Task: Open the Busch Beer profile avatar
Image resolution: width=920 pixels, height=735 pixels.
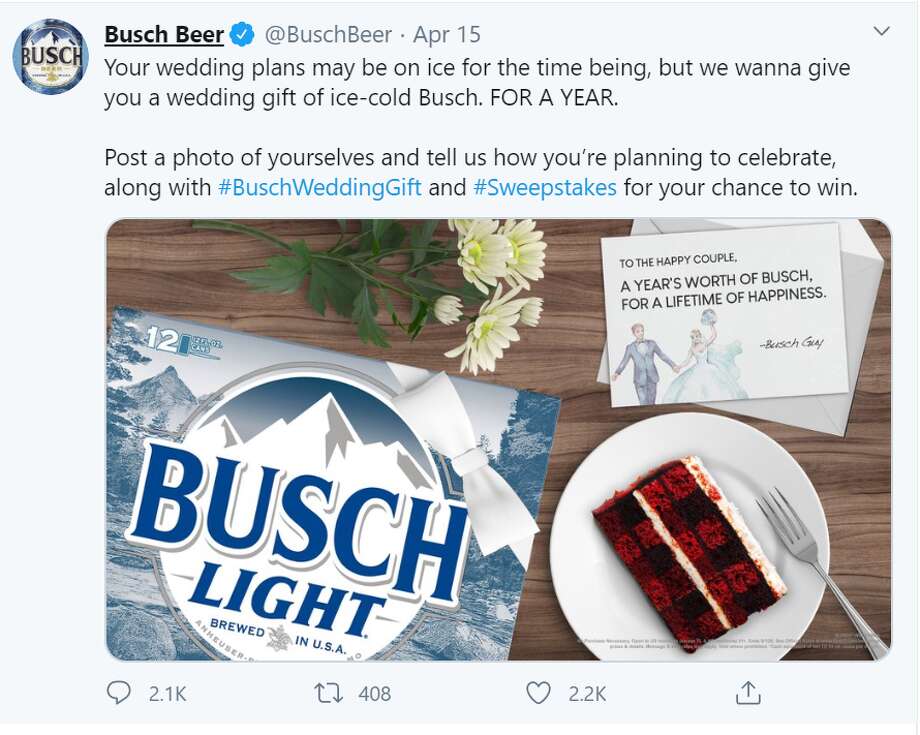Action: 50,55
